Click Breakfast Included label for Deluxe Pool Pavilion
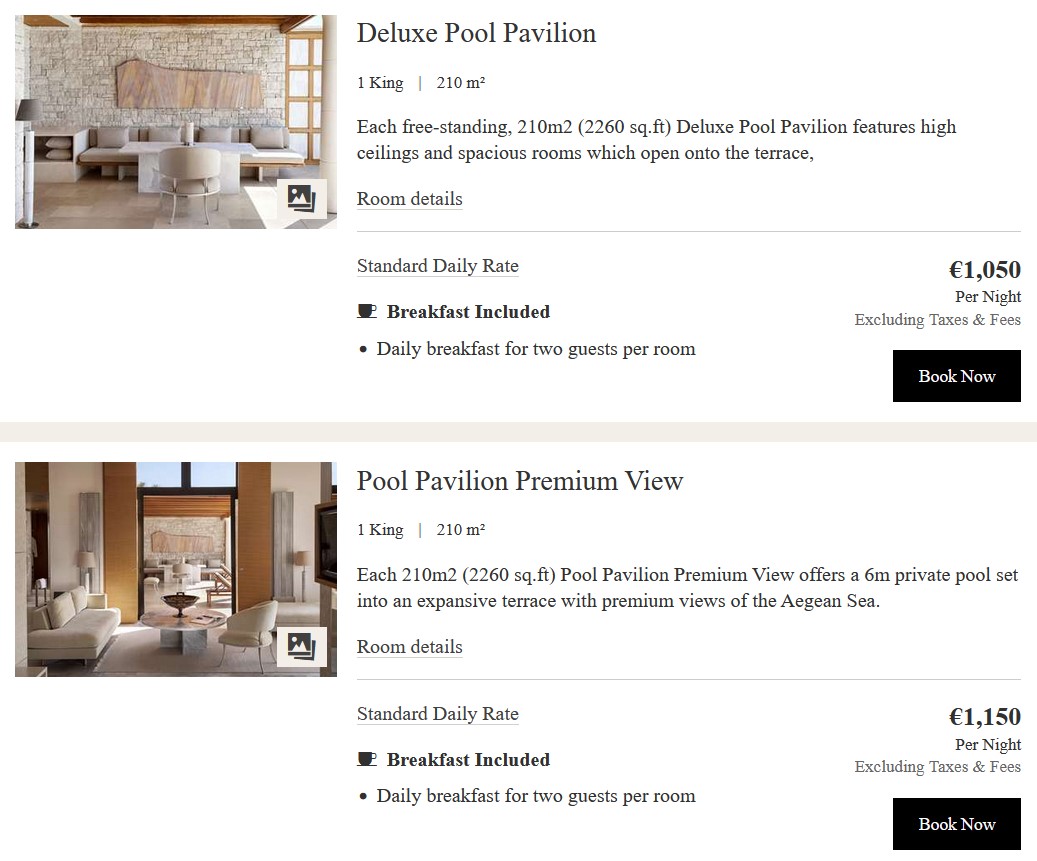Screen dimensions: 1037x861 tap(468, 312)
